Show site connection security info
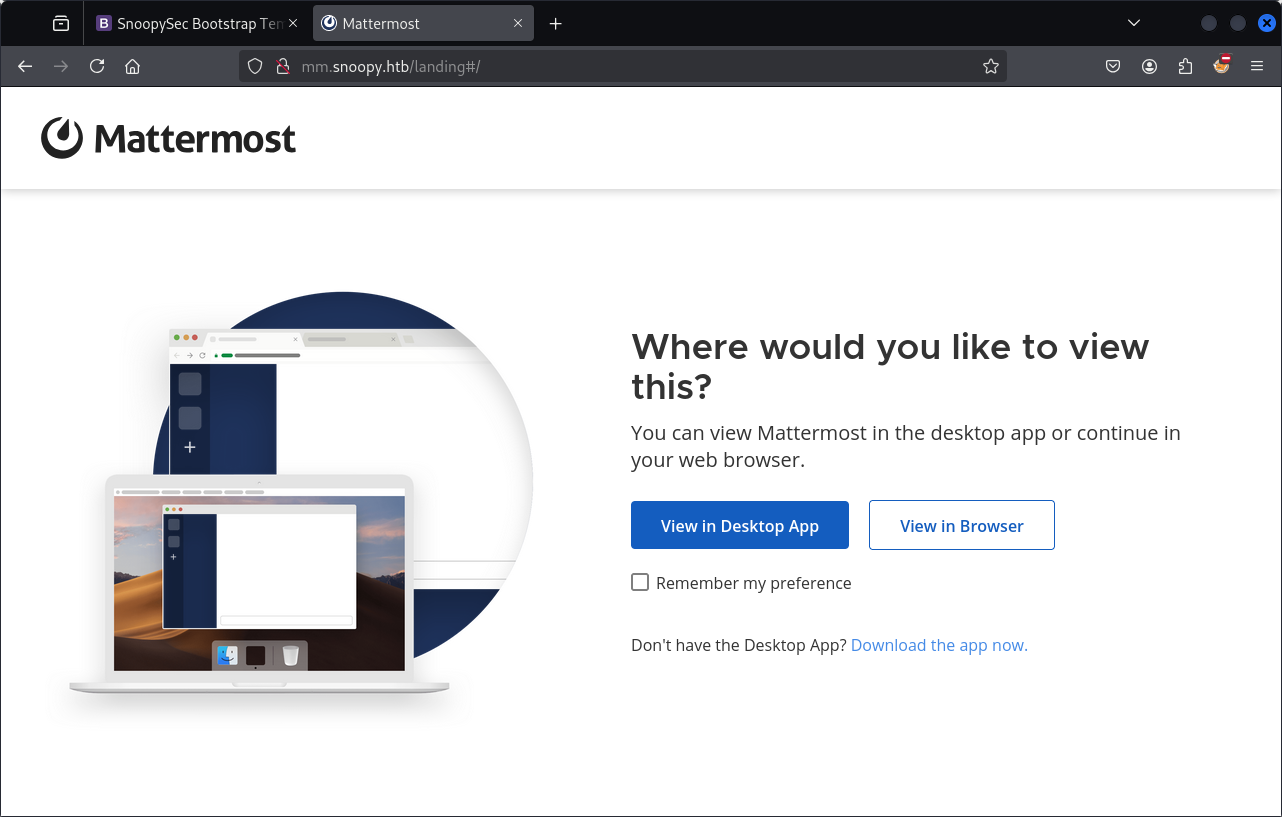Screen dimensions: 1282x817 click(x=282, y=66)
